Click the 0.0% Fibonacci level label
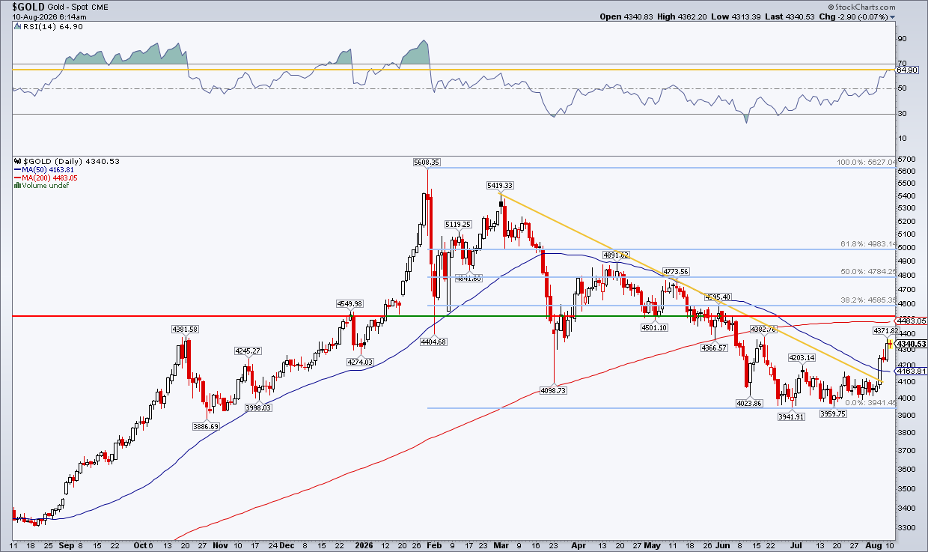The image size is (928, 552). tap(870, 402)
